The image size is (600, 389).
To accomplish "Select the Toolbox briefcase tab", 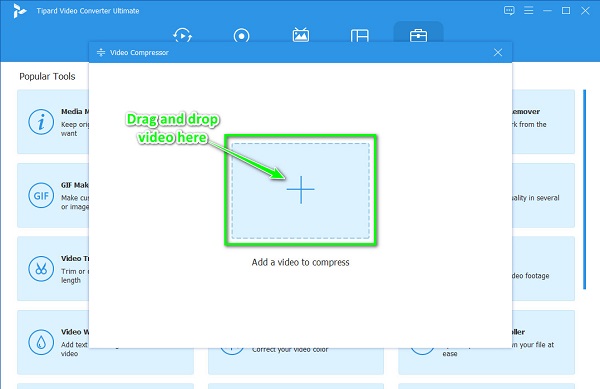I will pos(418,35).
